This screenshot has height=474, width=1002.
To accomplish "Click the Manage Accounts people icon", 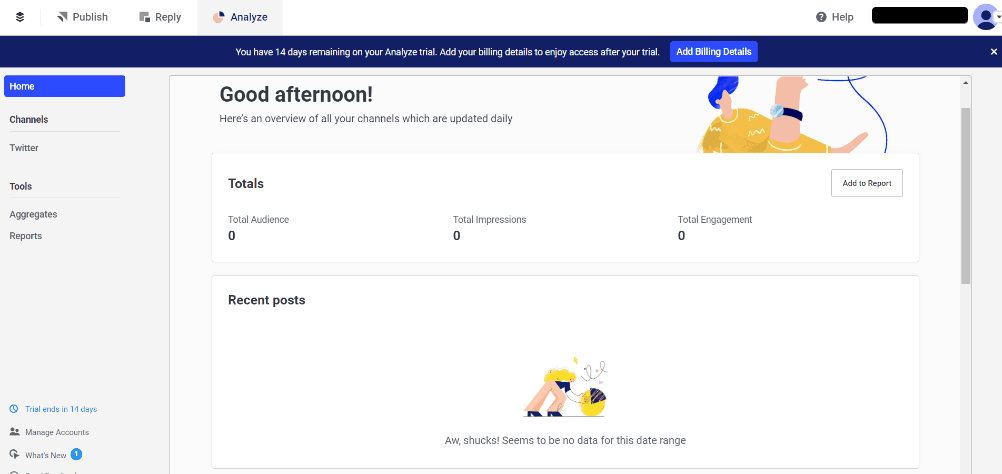I will tap(14, 432).
